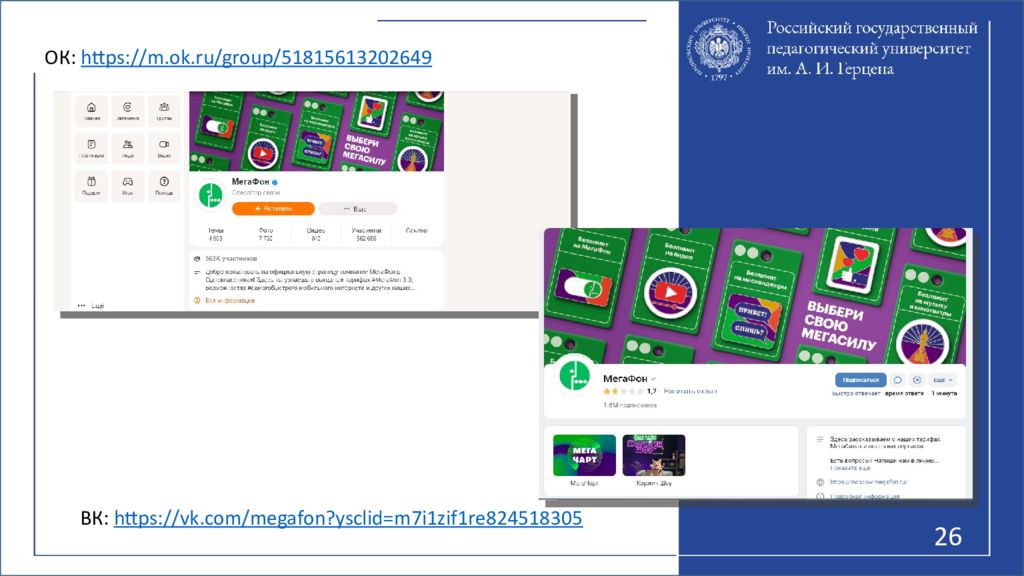Open the Темы tab on OK group
This screenshot has height=576, width=1024.
tap(216, 234)
